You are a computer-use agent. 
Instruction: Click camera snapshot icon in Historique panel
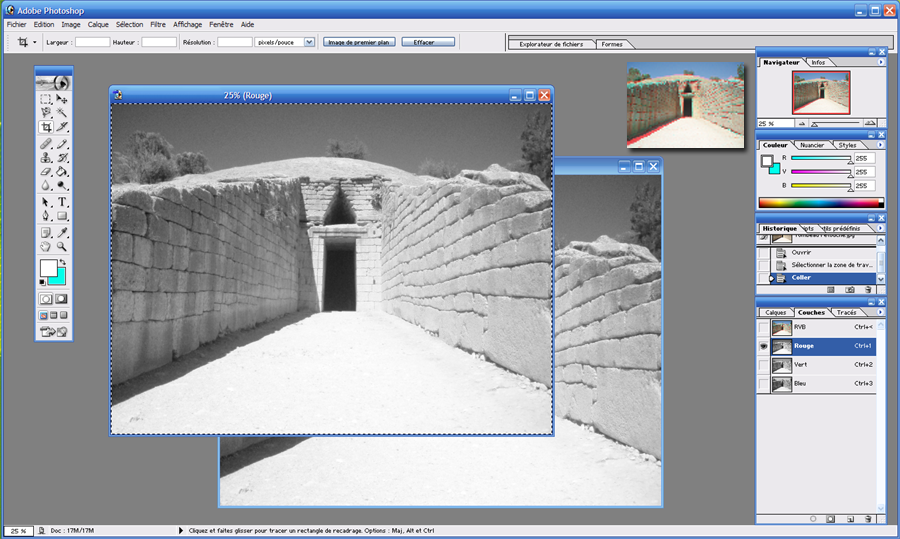[849, 289]
